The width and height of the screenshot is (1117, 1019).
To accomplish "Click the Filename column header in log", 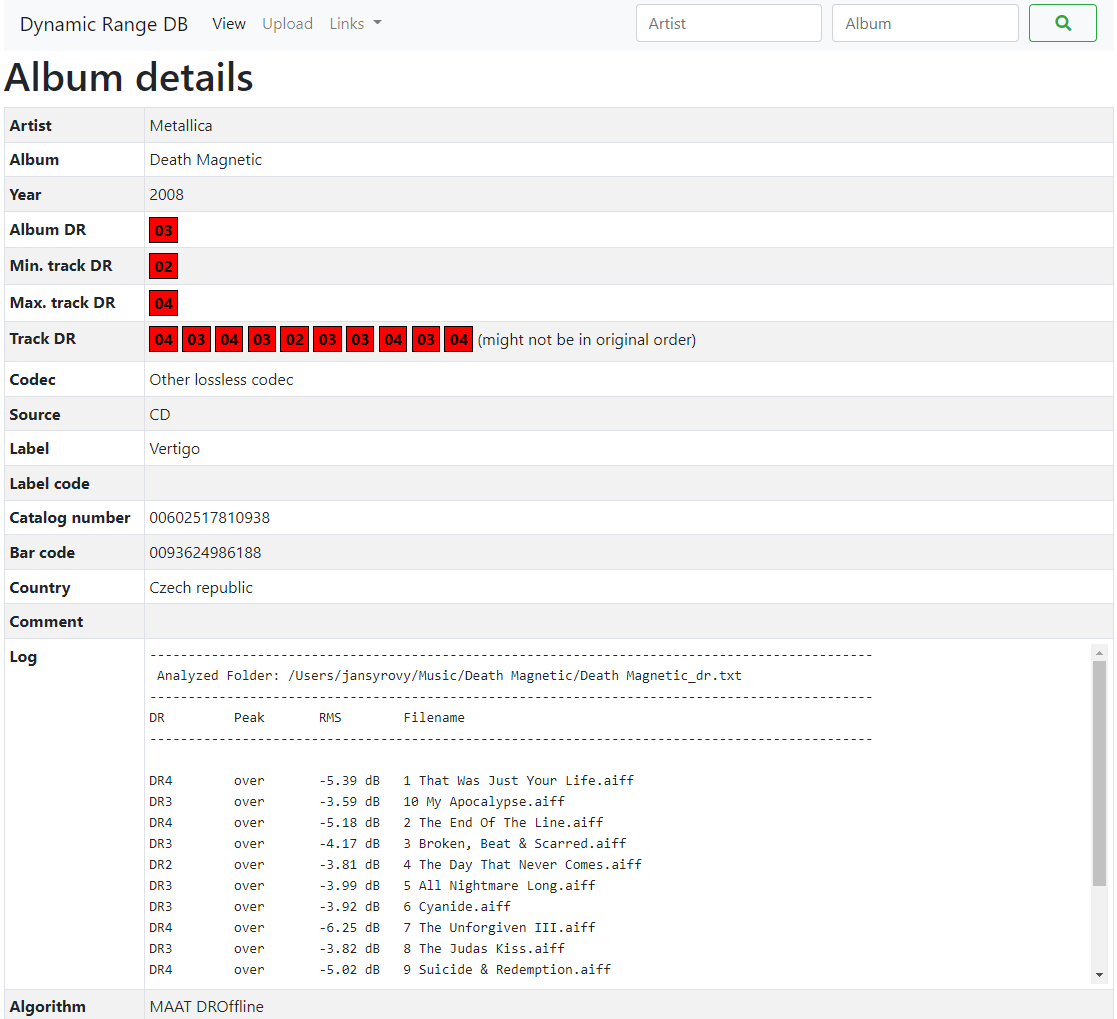I will pyautogui.click(x=434, y=718).
